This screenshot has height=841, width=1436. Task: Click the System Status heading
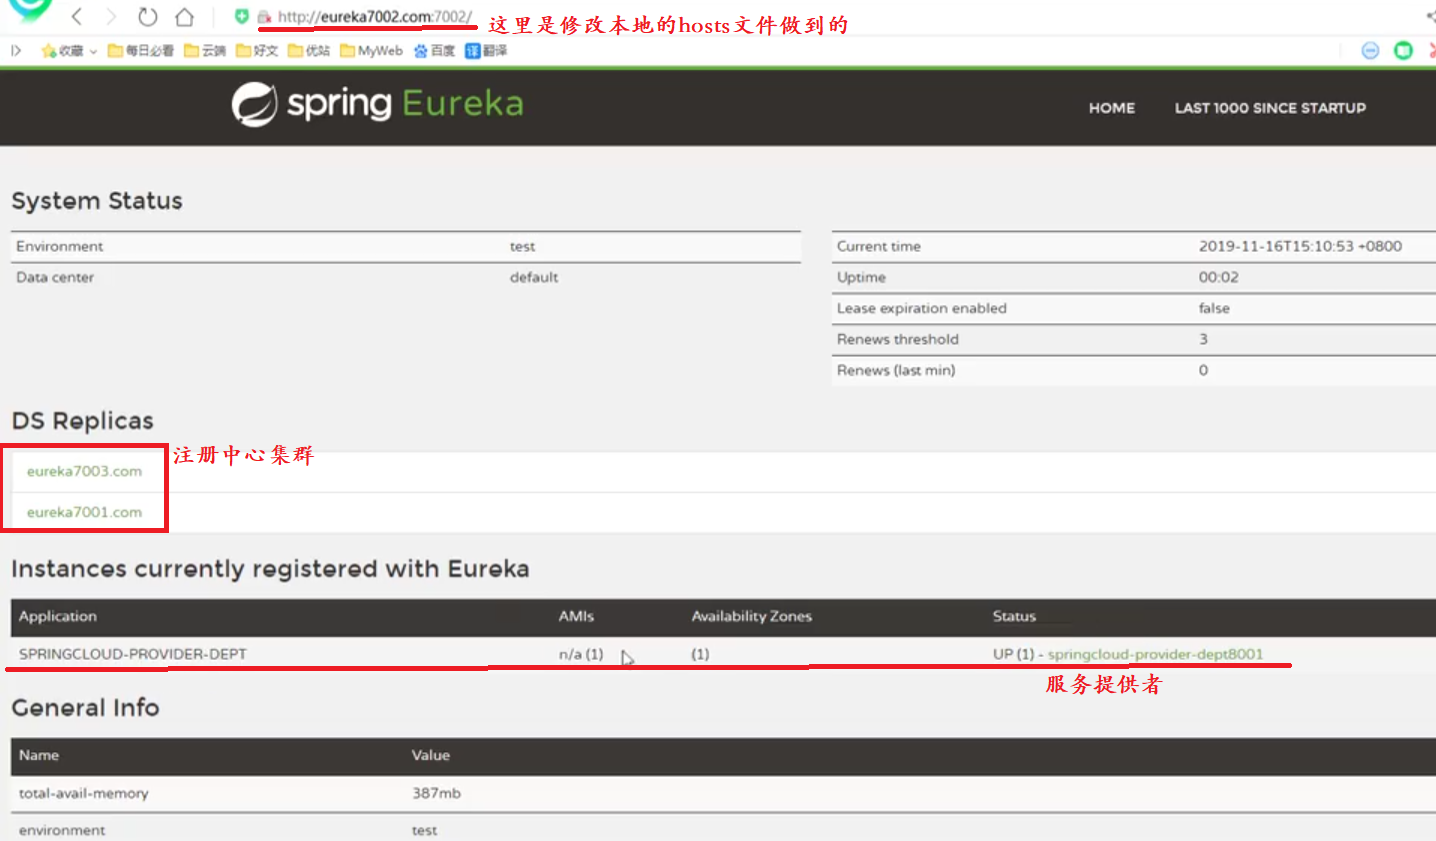97,201
